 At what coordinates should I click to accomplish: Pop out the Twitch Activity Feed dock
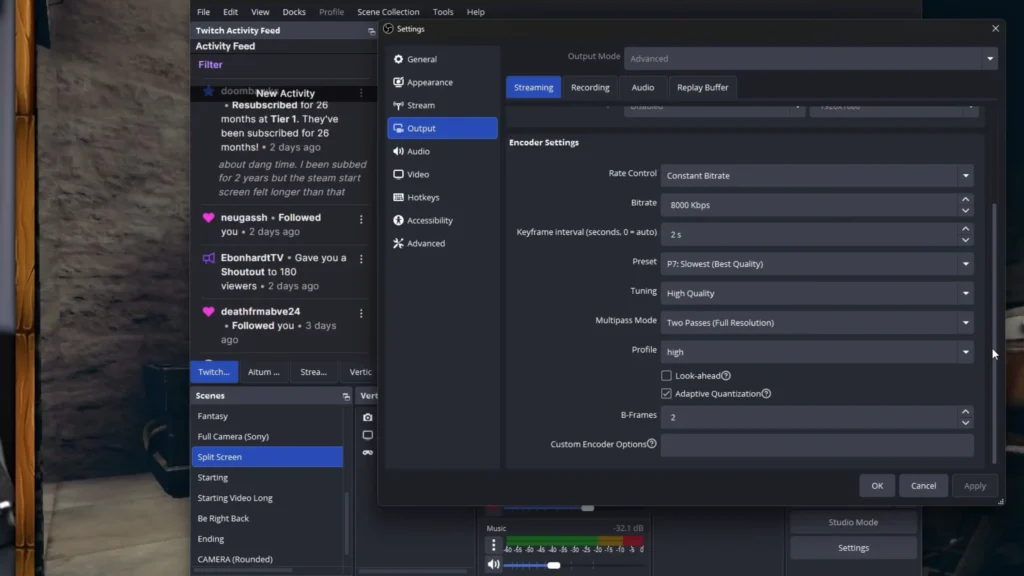pyautogui.click(x=371, y=31)
